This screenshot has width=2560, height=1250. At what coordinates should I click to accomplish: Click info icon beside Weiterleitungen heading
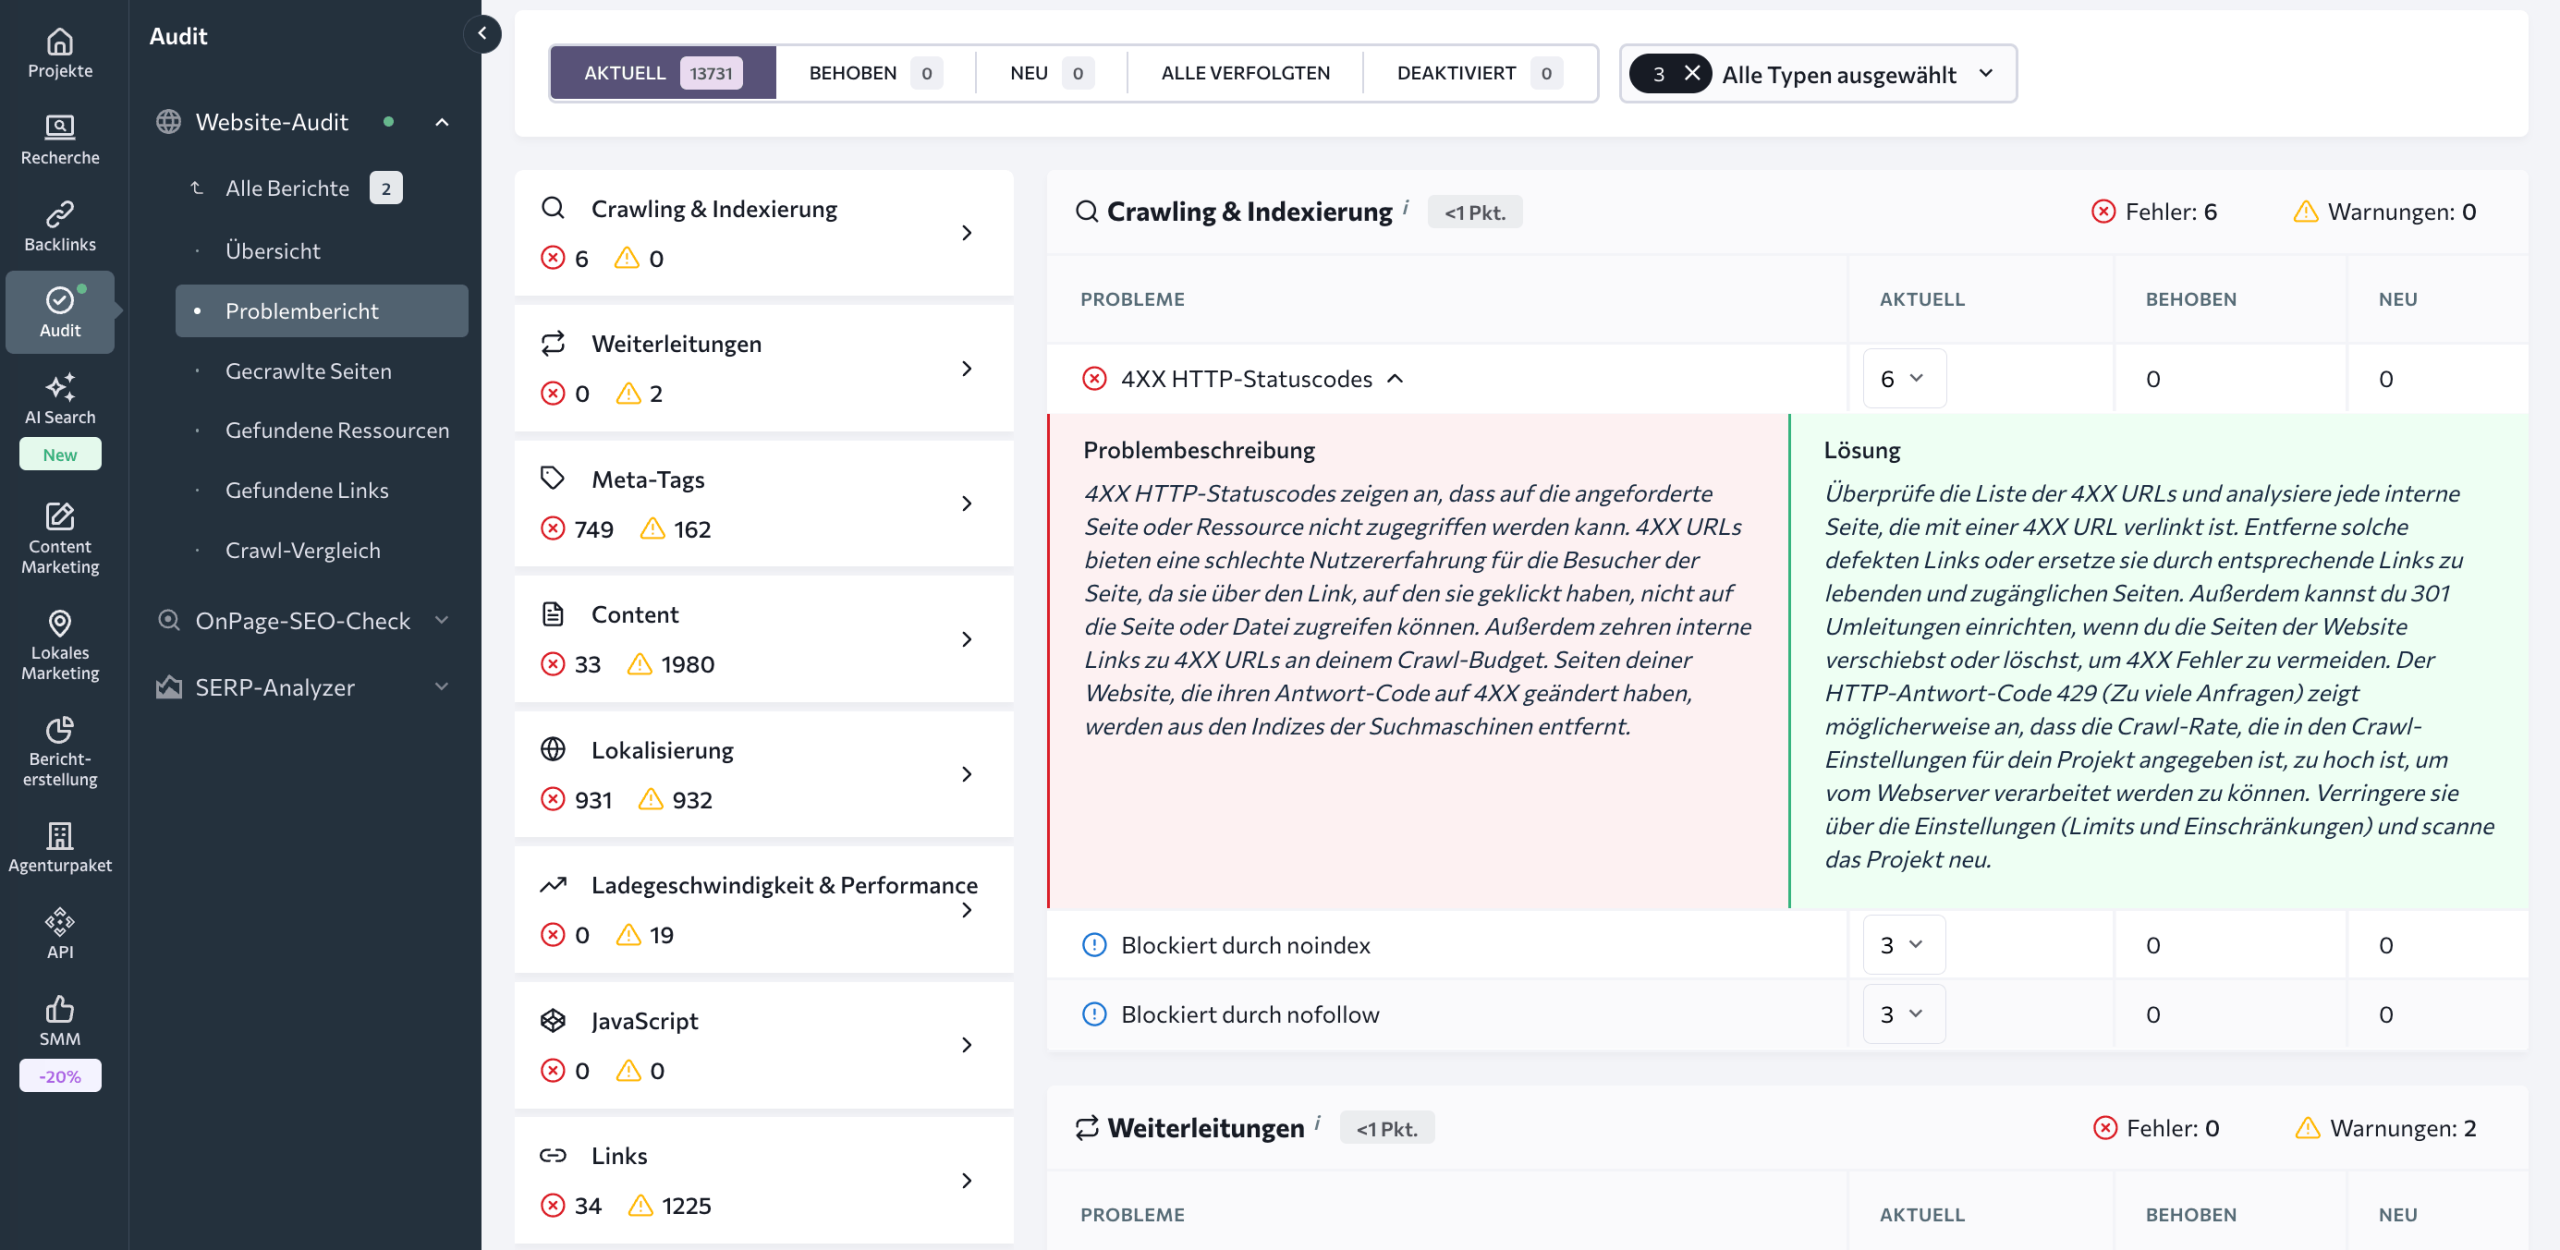(x=1318, y=1122)
